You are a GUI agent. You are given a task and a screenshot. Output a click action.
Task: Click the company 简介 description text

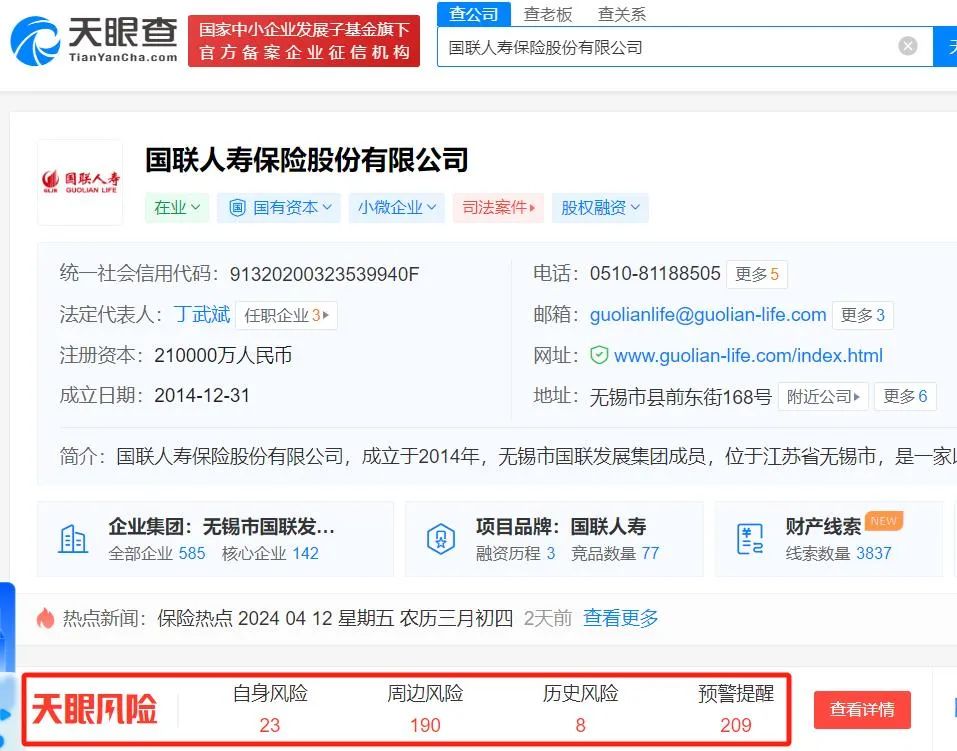point(536,456)
